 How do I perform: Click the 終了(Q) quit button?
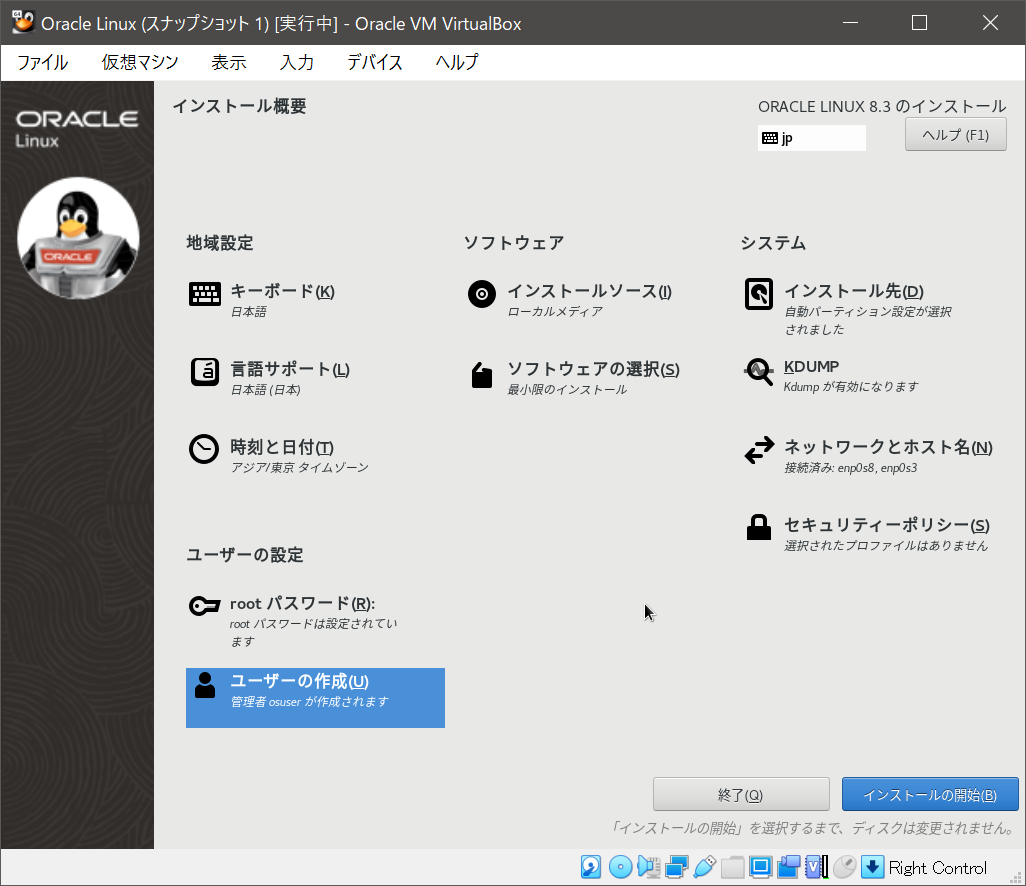pos(741,794)
